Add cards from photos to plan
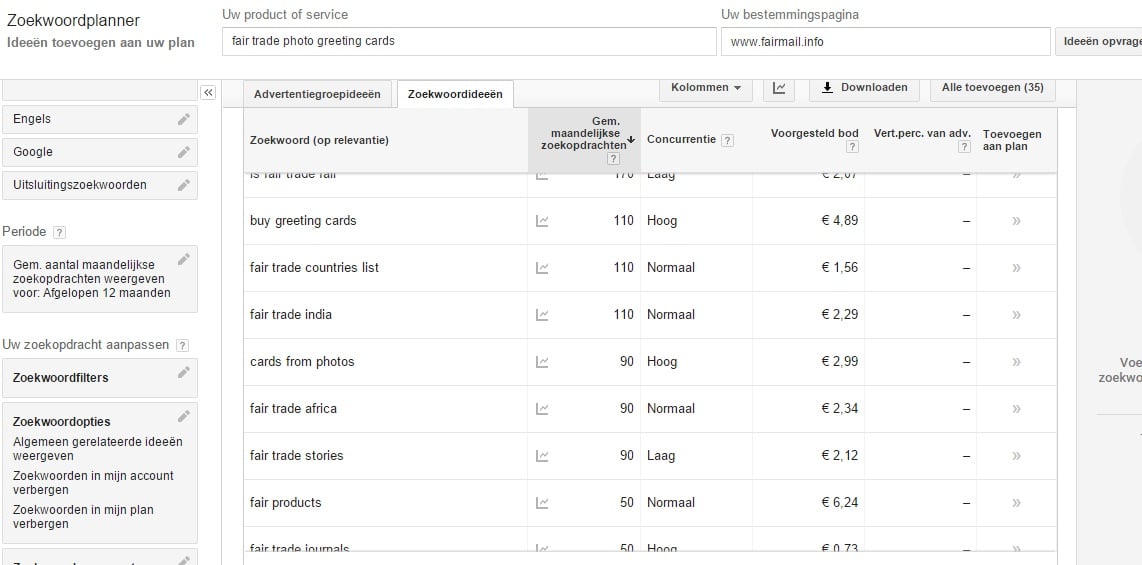1142x565 pixels. 1016,362
